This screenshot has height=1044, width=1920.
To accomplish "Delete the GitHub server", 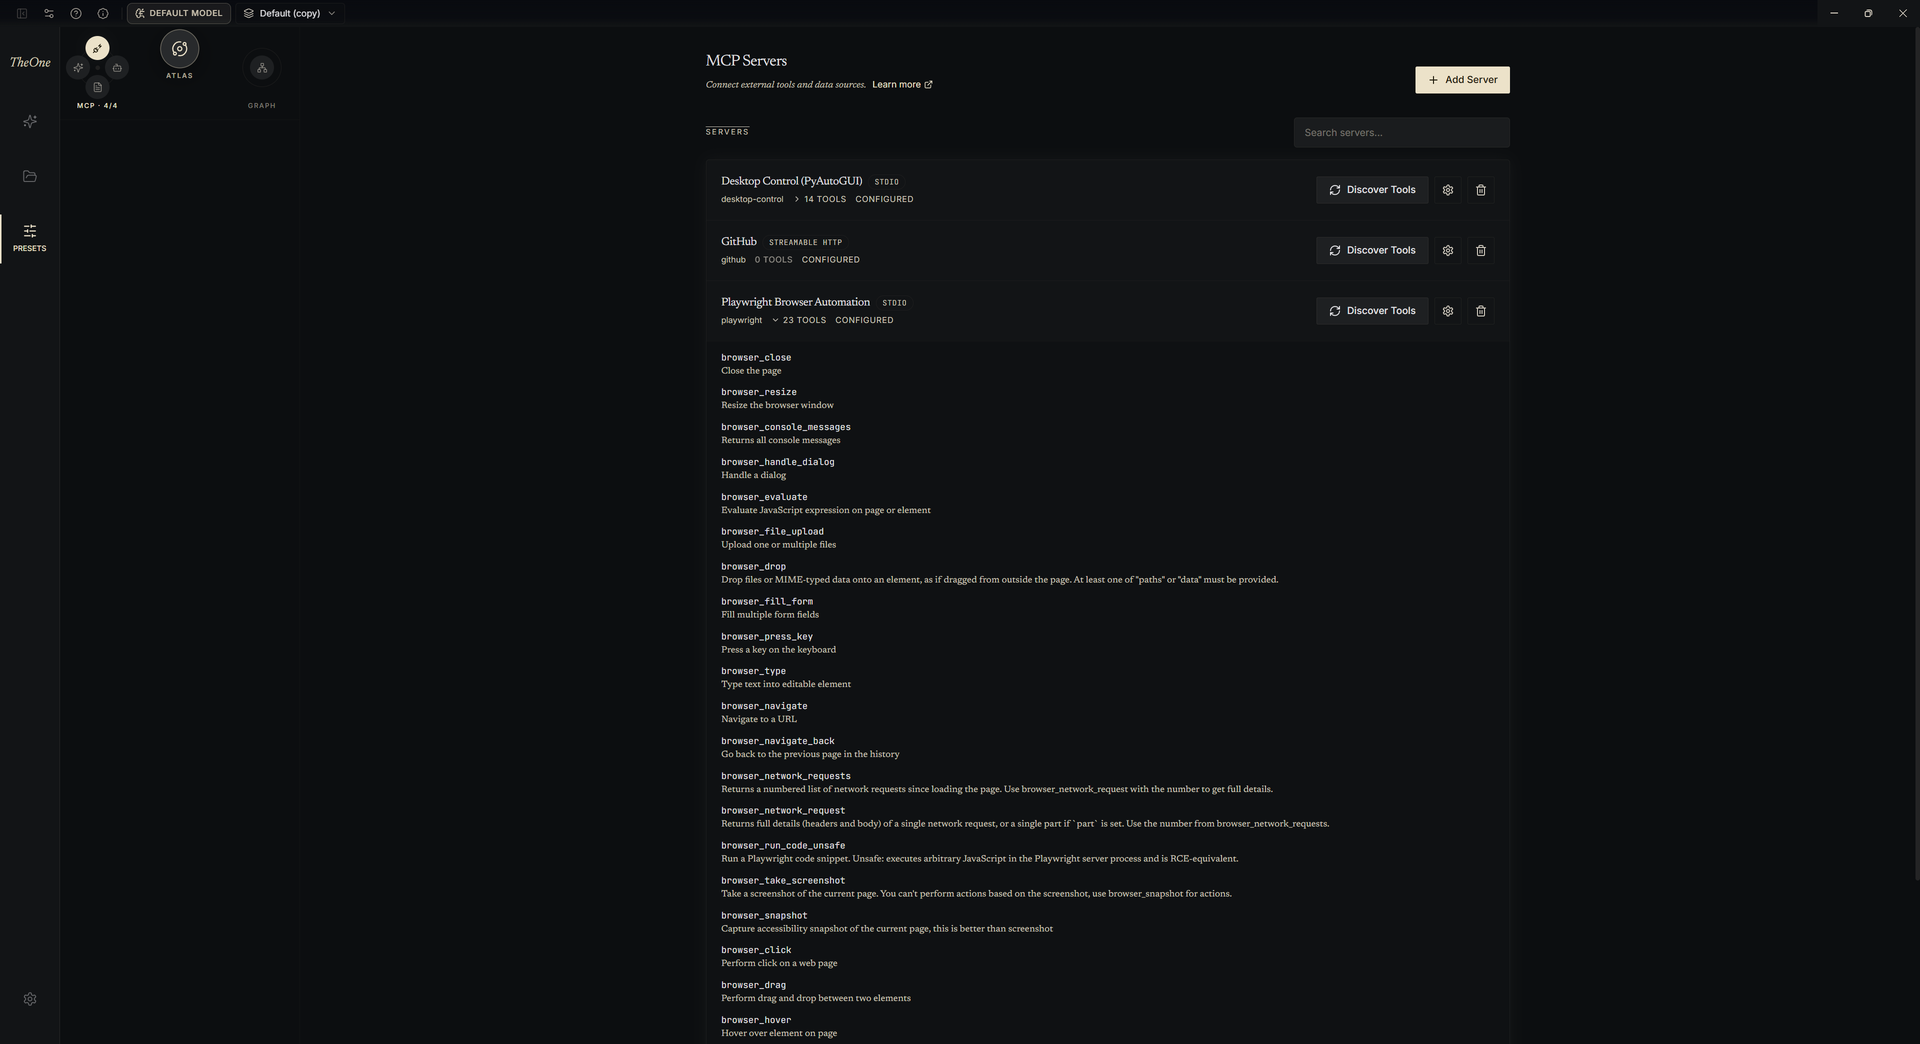I will tap(1481, 250).
